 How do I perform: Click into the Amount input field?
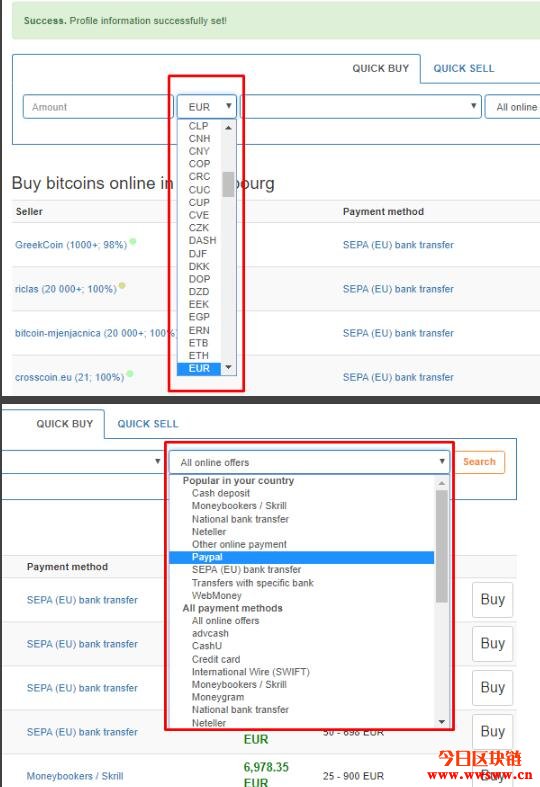[x=98, y=106]
